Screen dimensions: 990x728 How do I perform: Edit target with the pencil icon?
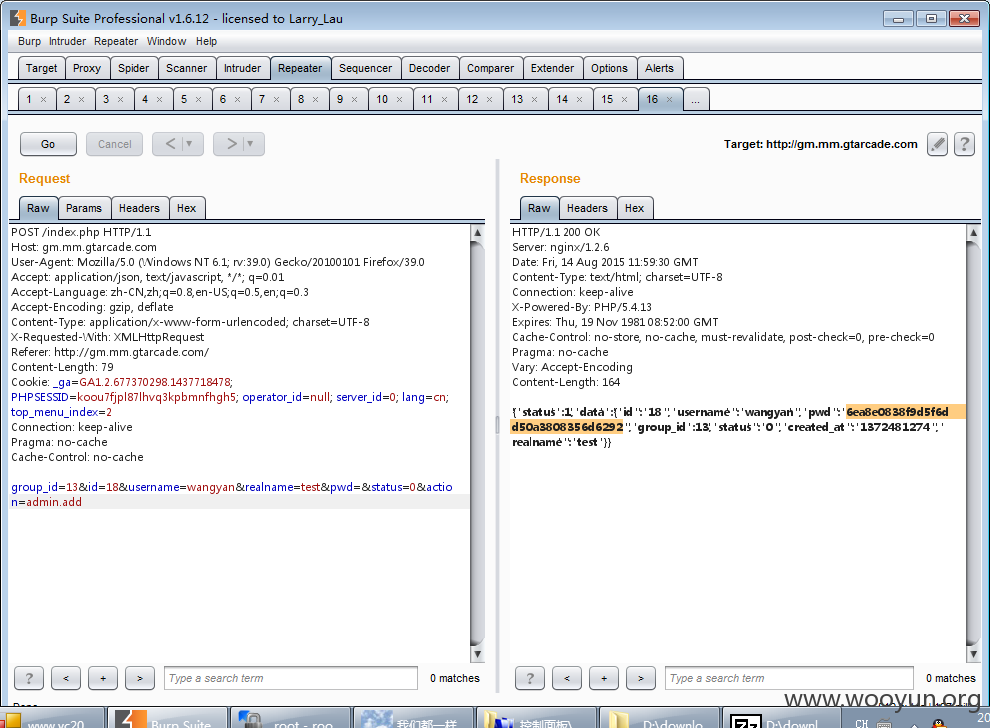[x=938, y=144]
